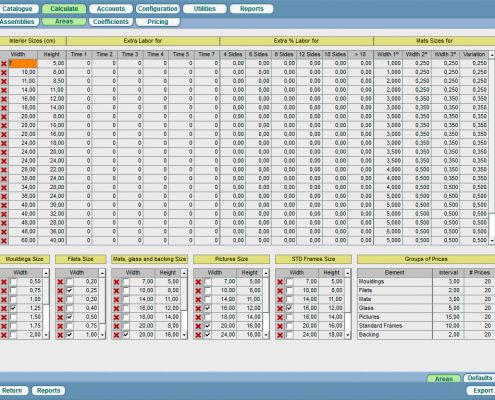Viewport: 495px width, 400px height.
Task: Uncheck the filet width 0,25 checkbox
Action: (69, 291)
